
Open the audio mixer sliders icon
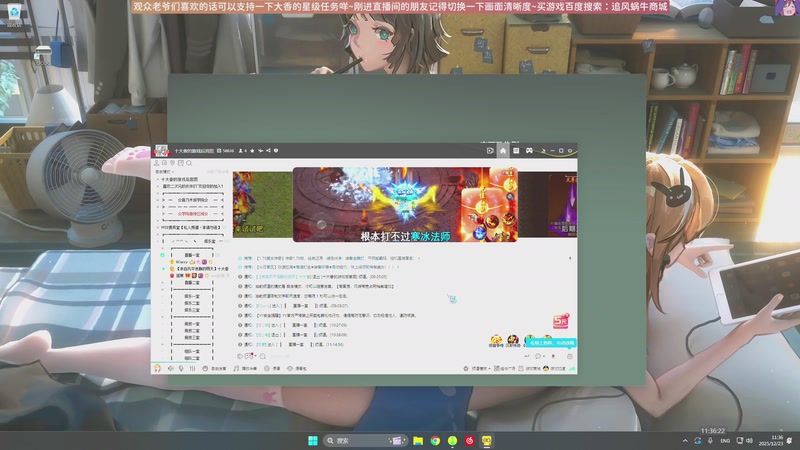[192, 368]
